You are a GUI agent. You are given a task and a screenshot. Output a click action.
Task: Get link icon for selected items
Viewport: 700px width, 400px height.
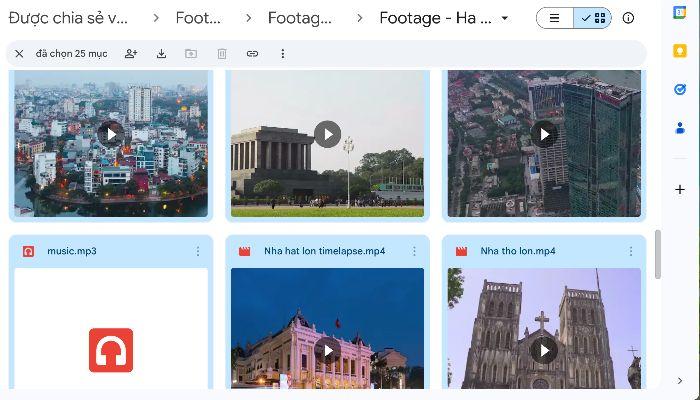click(252, 54)
